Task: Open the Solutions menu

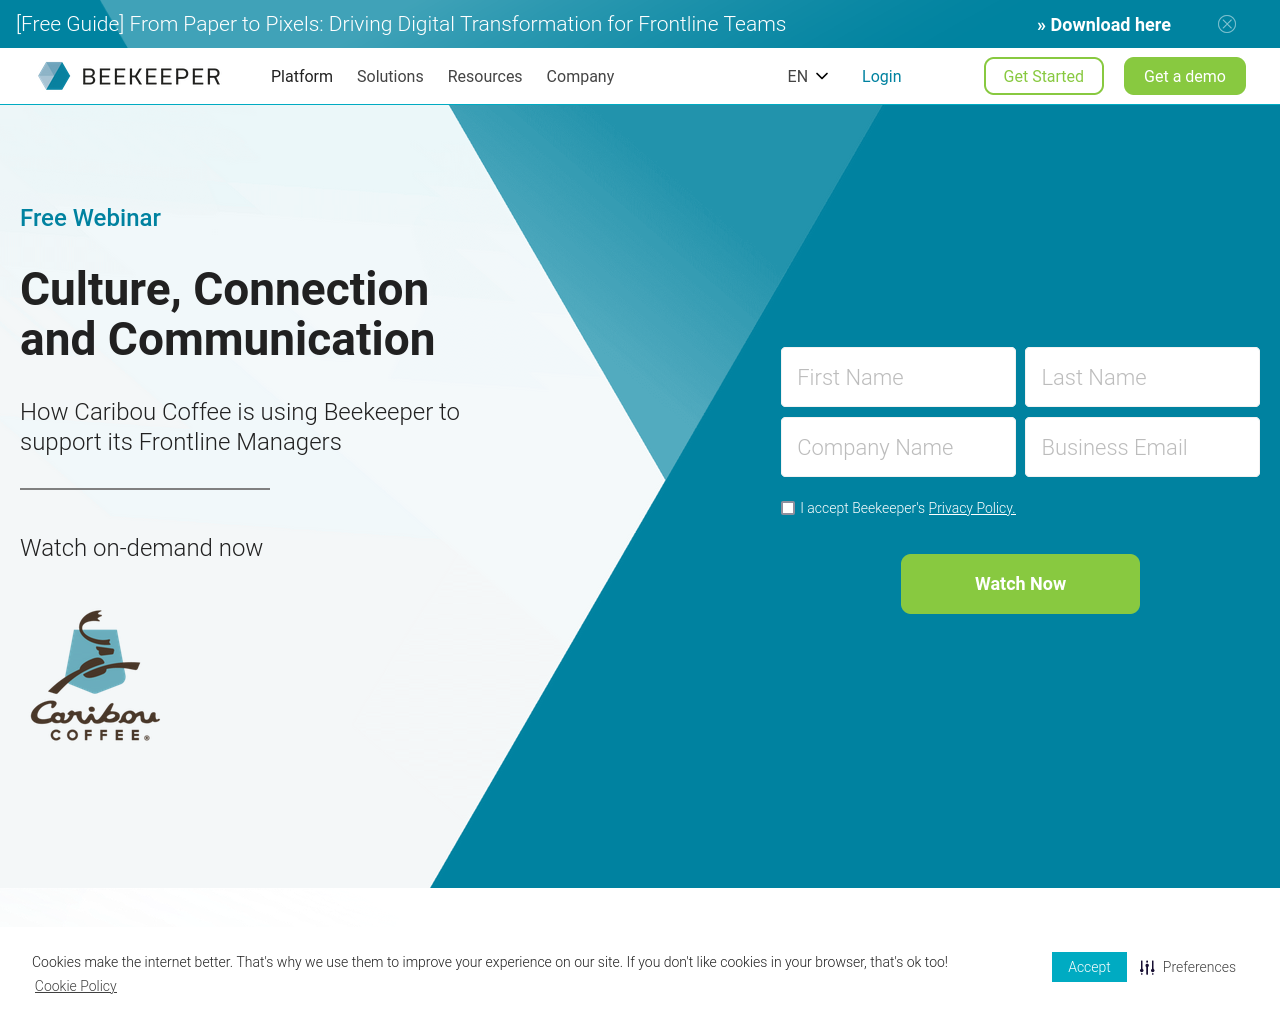Action: (x=390, y=76)
